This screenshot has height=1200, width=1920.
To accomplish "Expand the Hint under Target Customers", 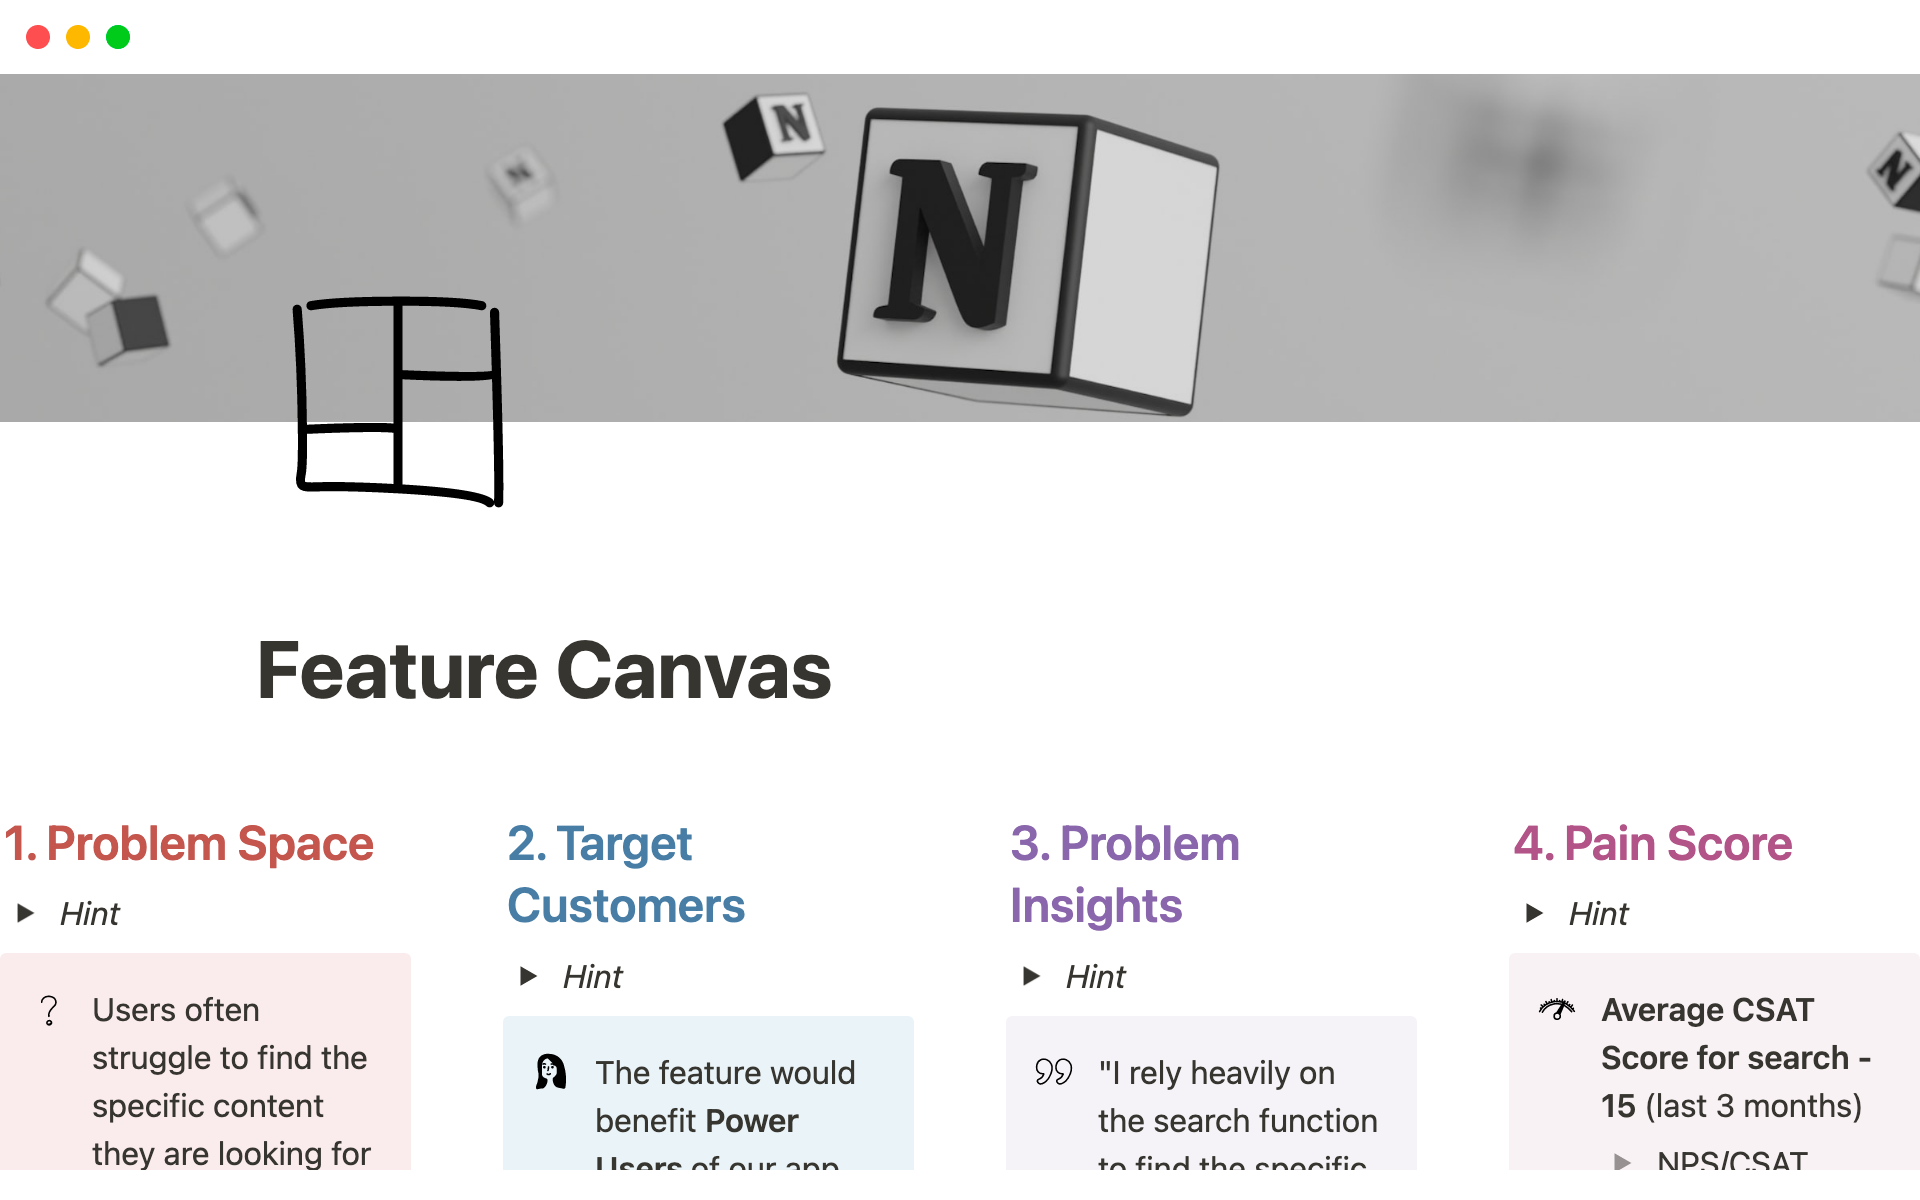I will 530,977.
